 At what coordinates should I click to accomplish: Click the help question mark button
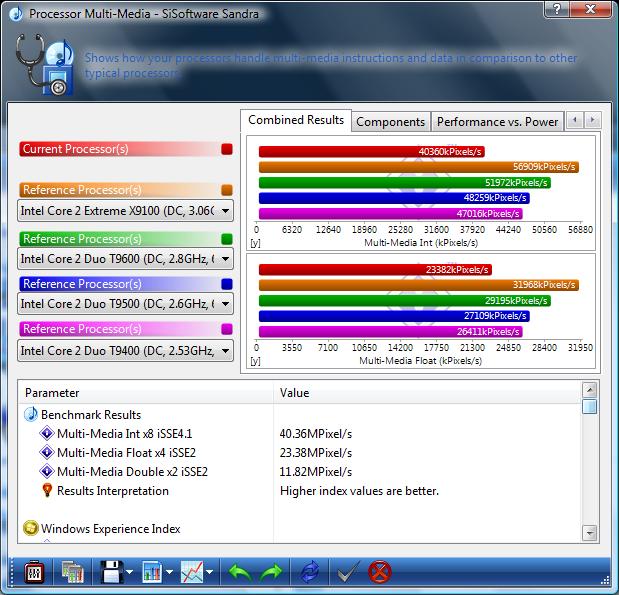pos(557,9)
